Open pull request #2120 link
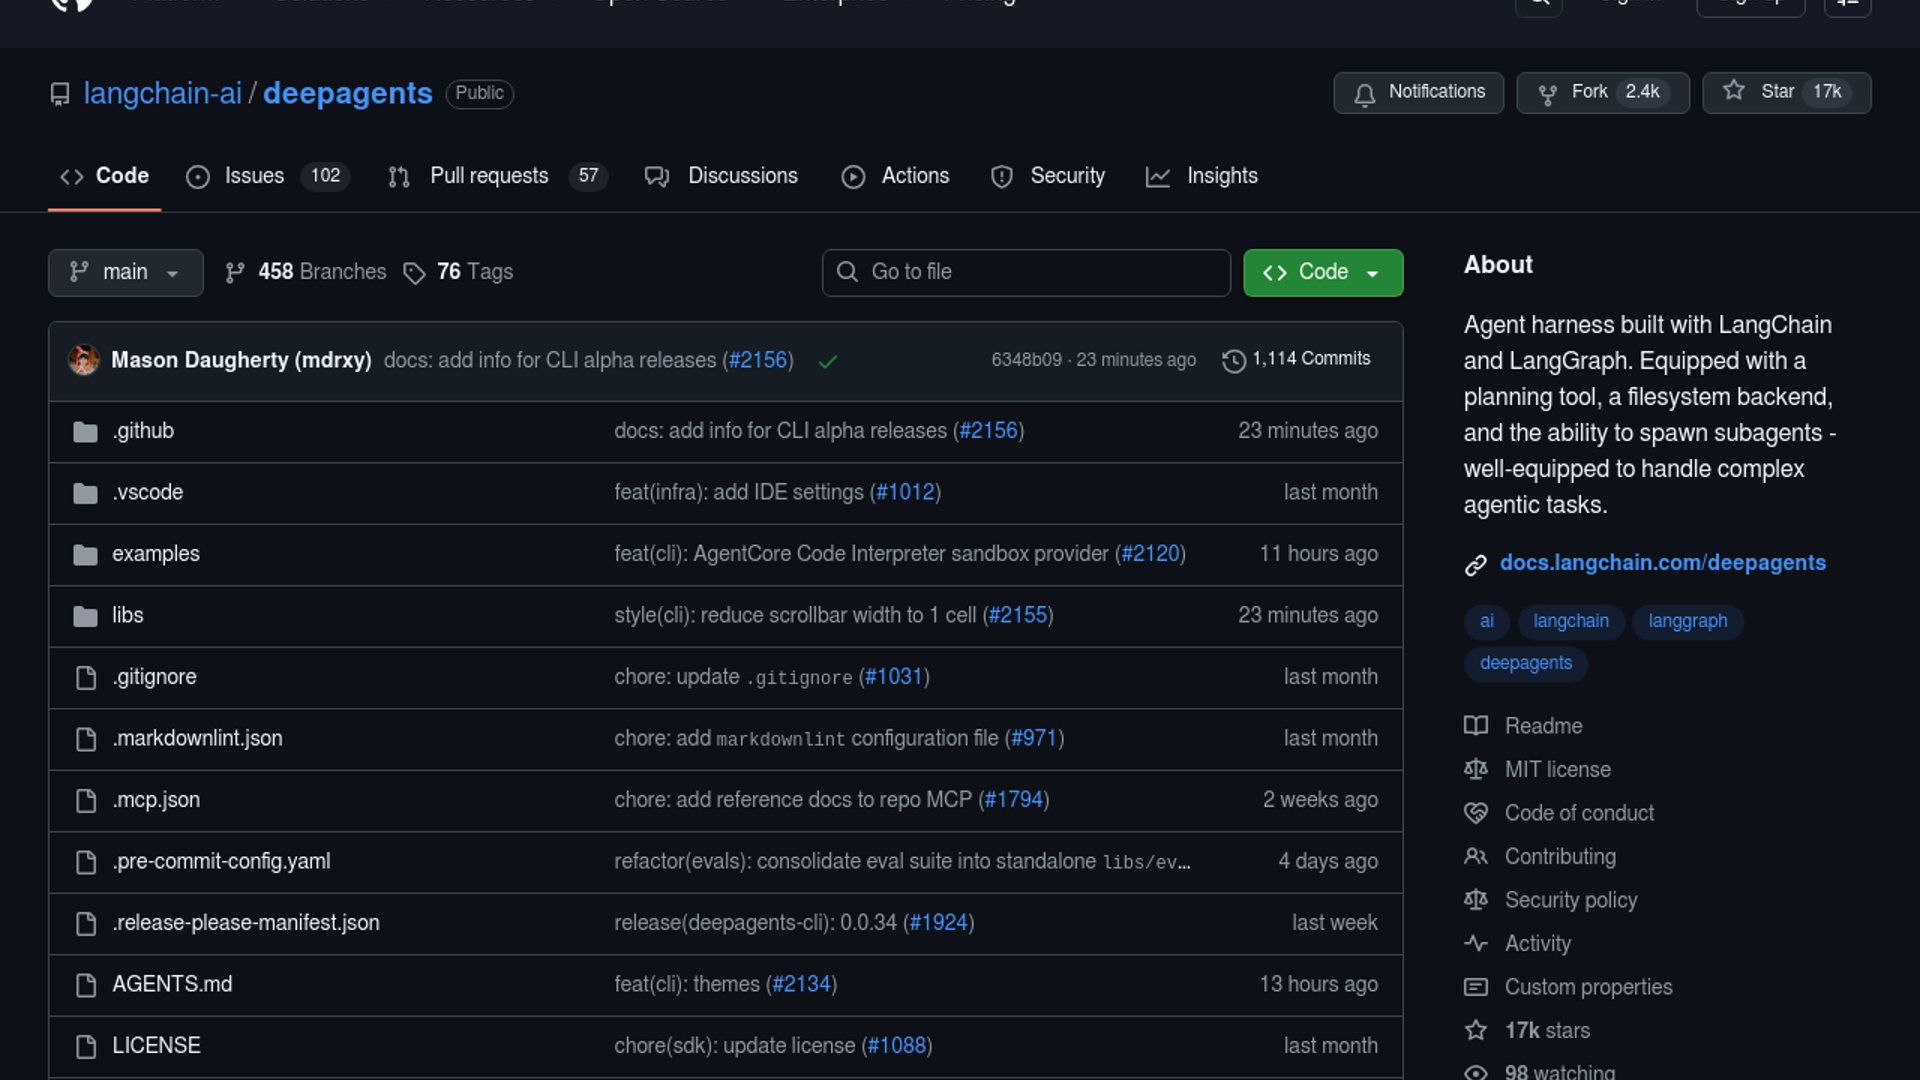 pyautogui.click(x=1150, y=554)
